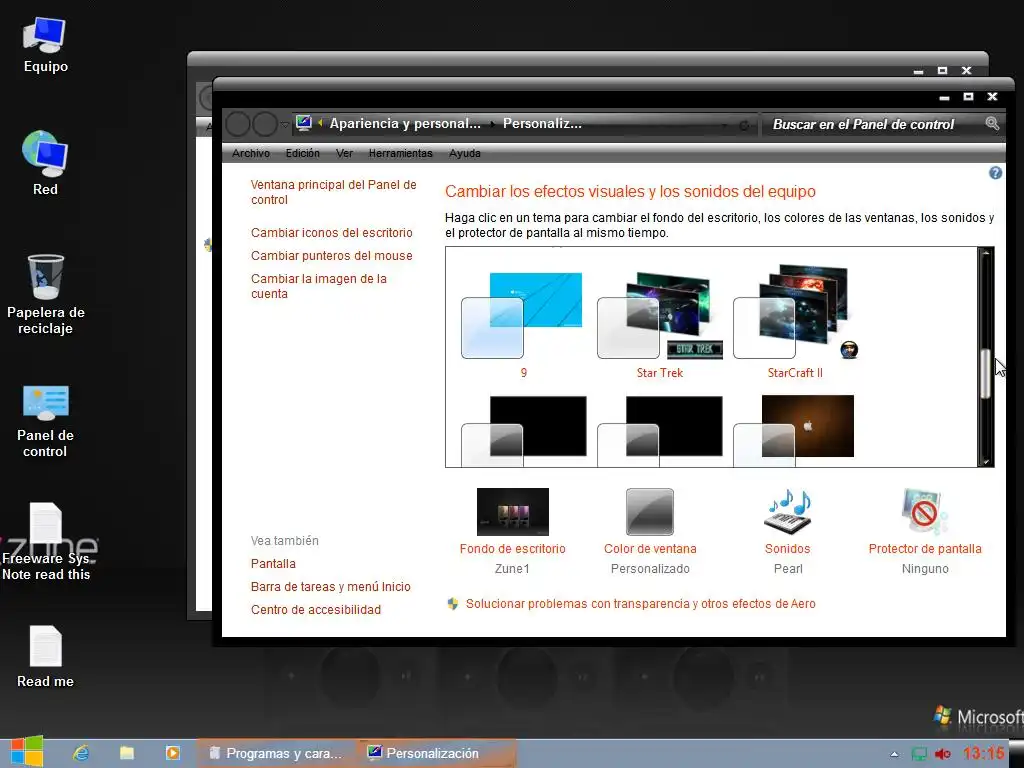The image size is (1024, 768).
Task: Click the forward navigation button
Action: click(x=265, y=123)
